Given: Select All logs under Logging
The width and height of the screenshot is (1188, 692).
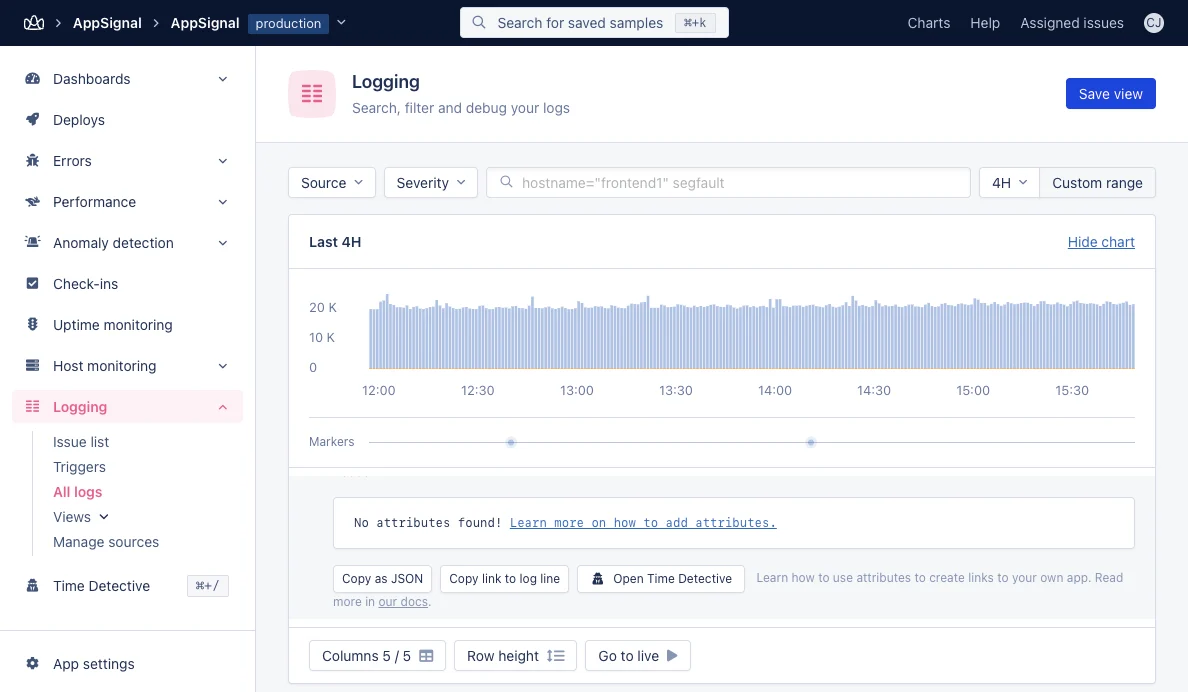Looking at the screenshot, I should (77, 492).
